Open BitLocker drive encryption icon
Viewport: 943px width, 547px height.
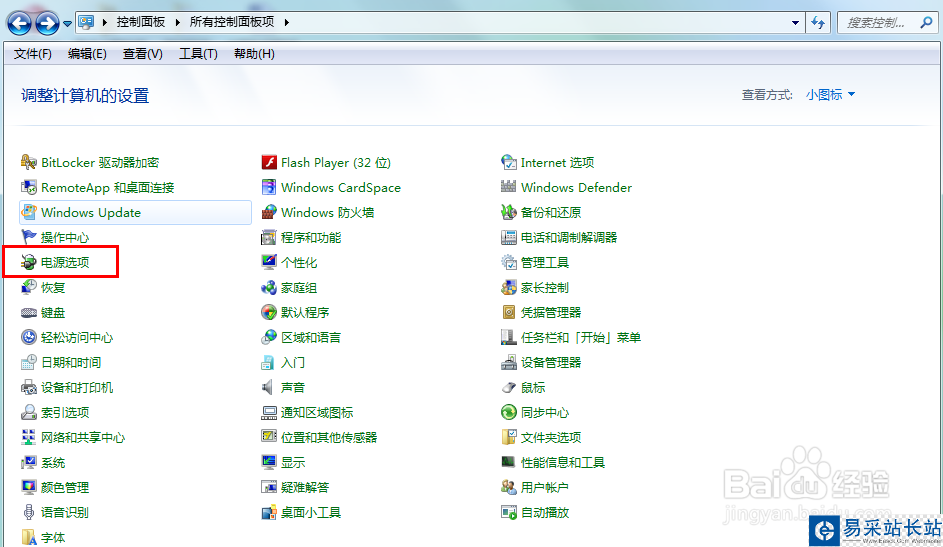[x=28, y=162]
